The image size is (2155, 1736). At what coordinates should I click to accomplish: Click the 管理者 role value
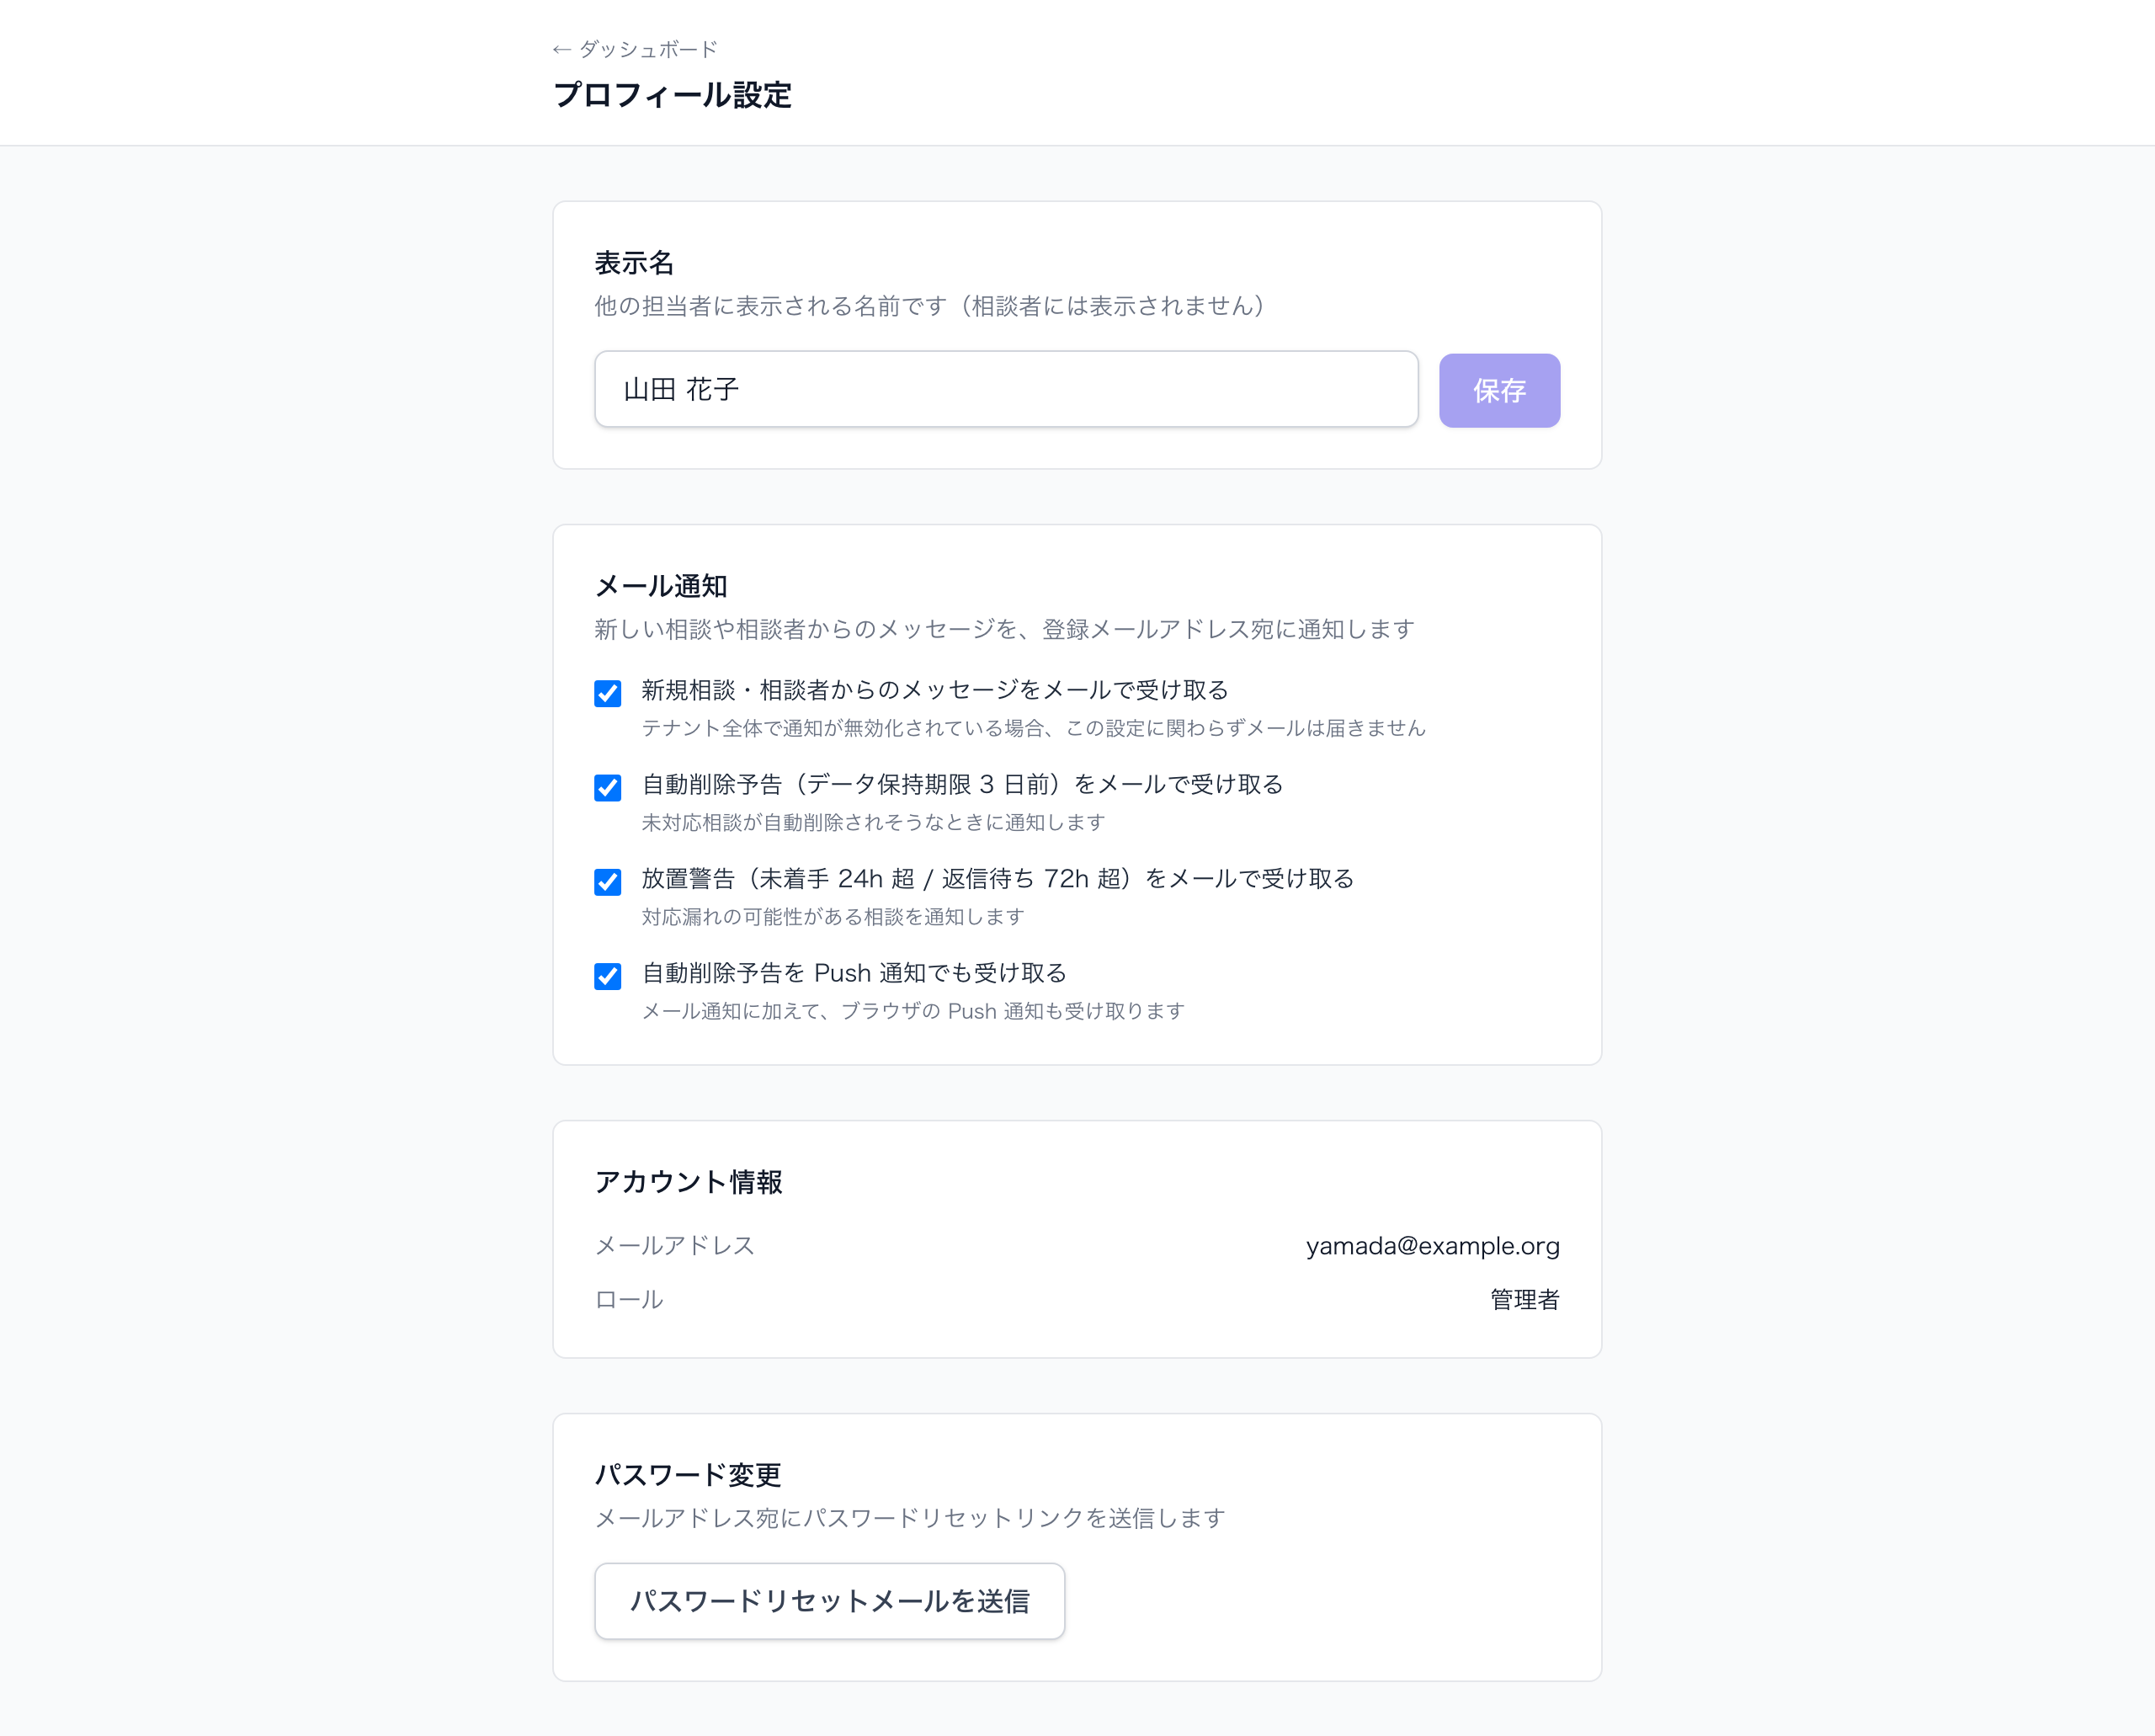tap(1524, 1300)
